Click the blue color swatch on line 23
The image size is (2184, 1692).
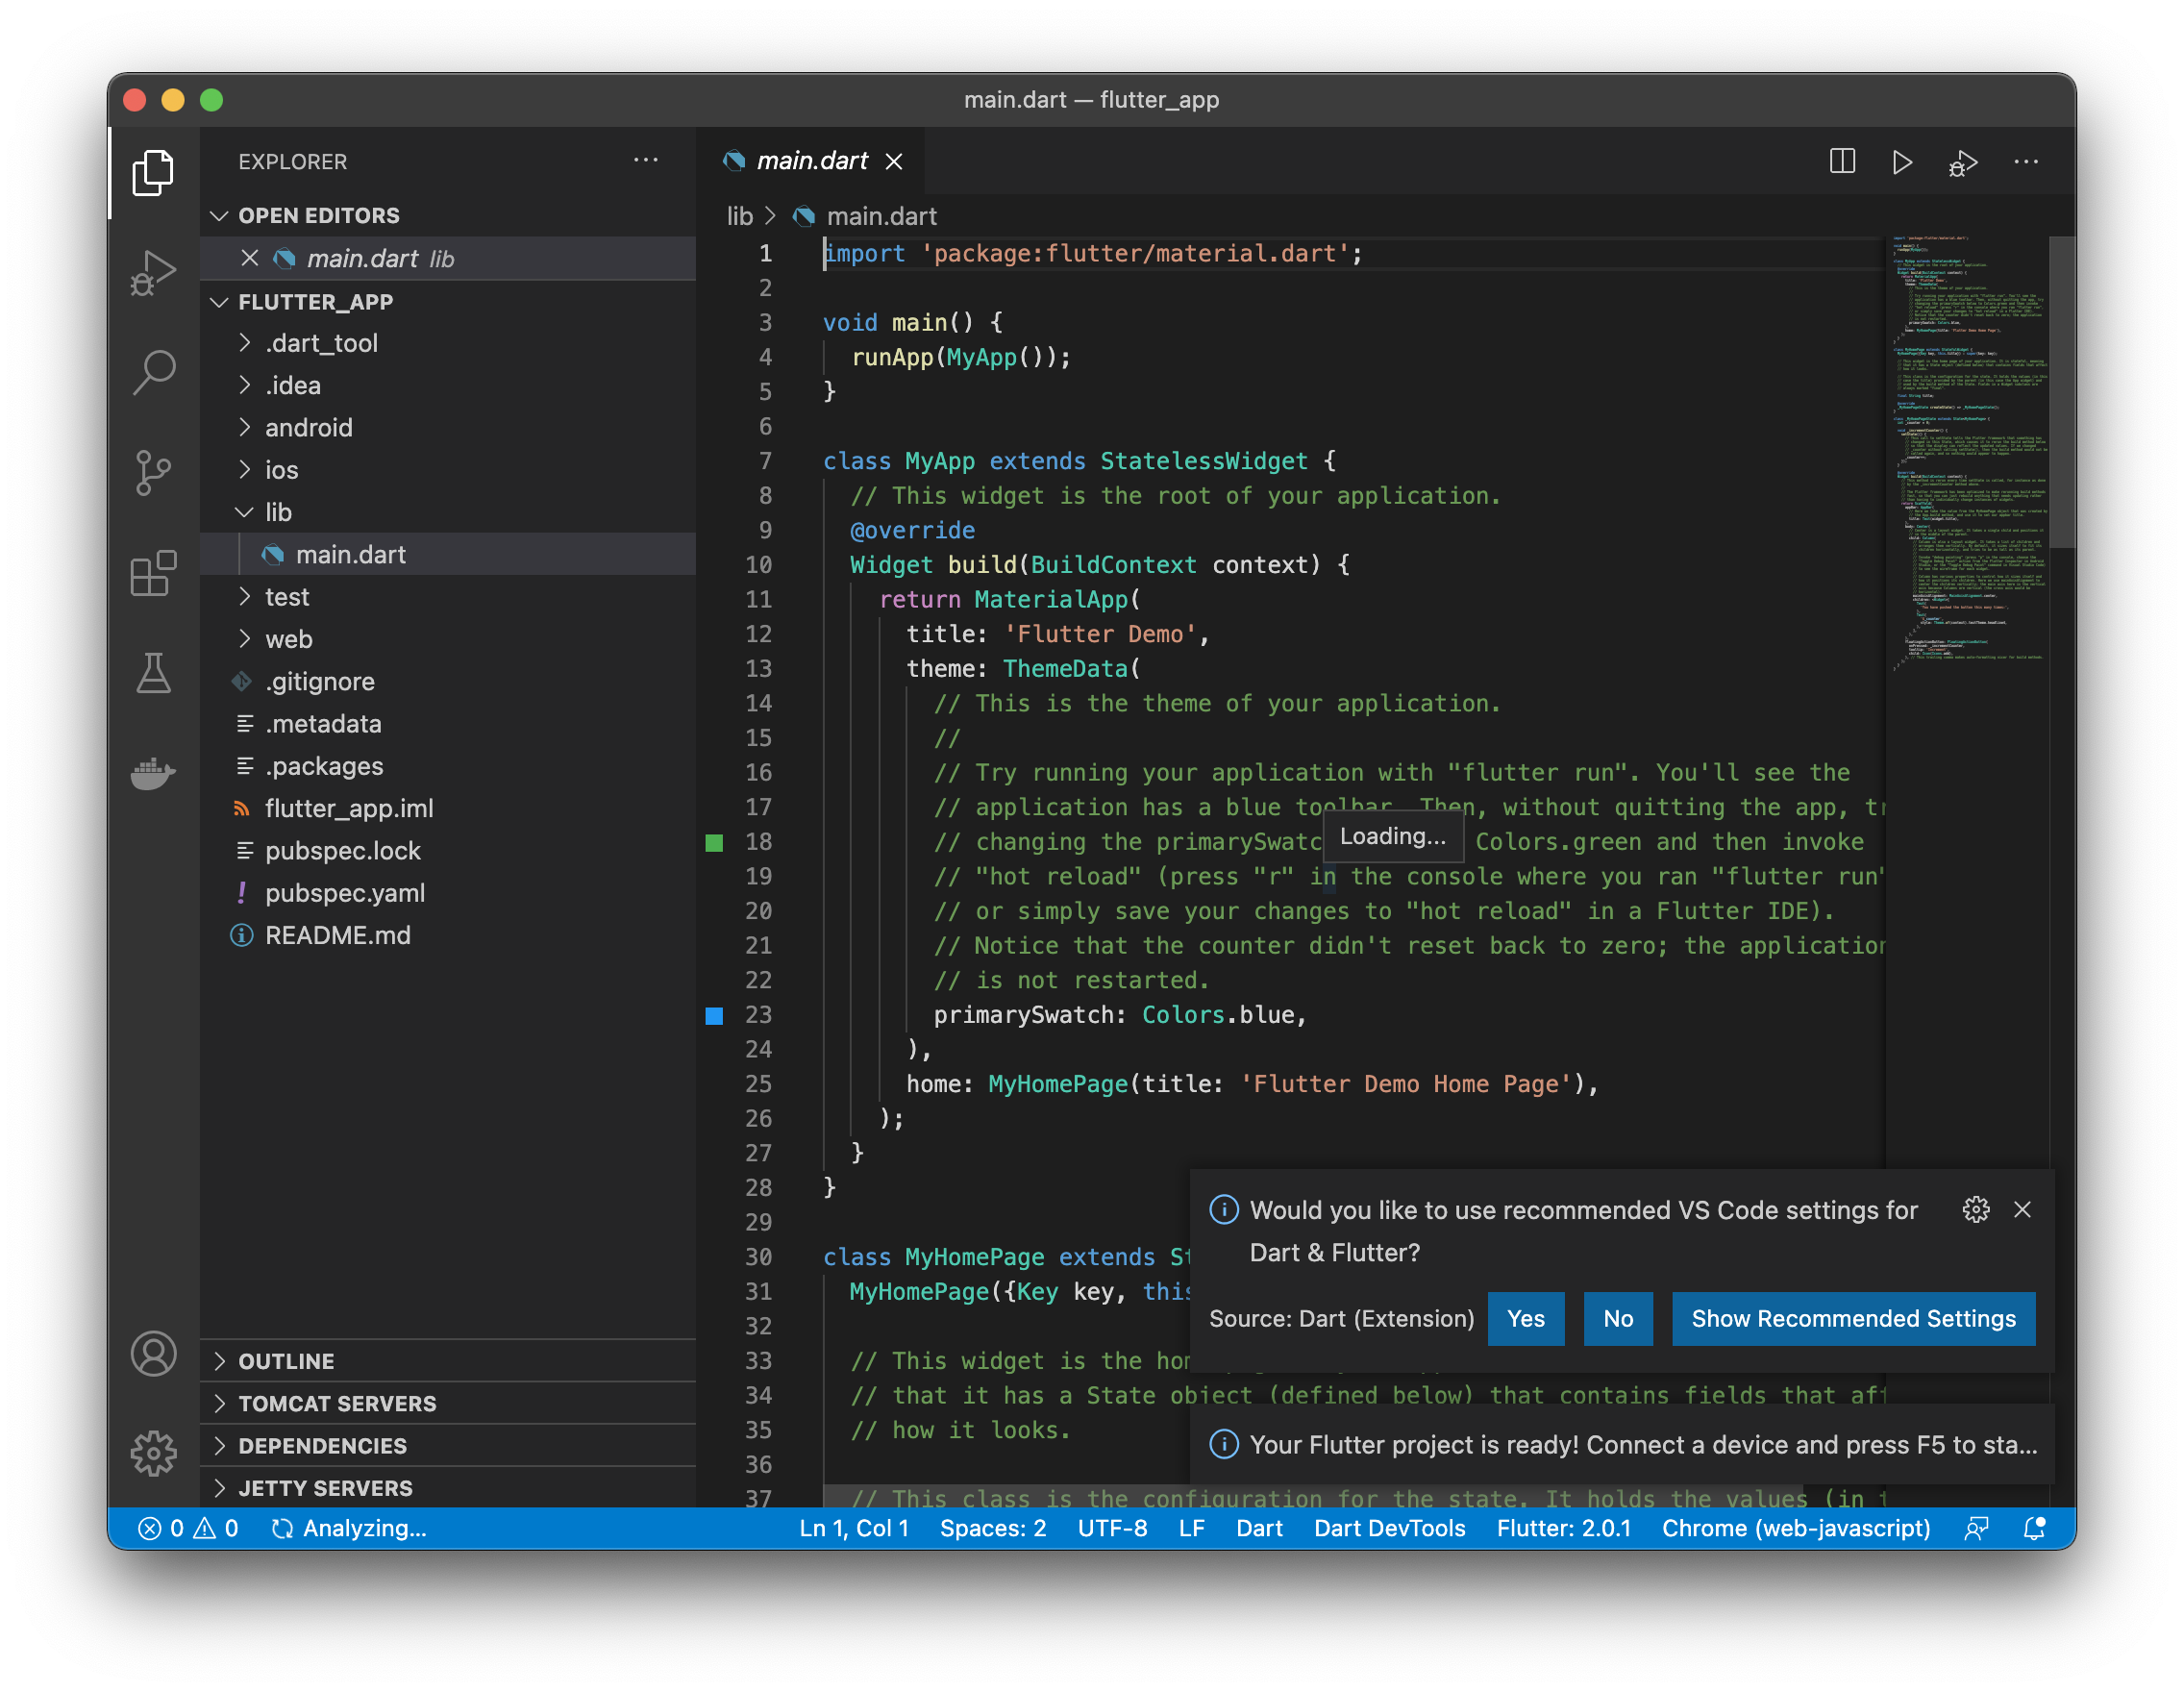(714, 1015)
